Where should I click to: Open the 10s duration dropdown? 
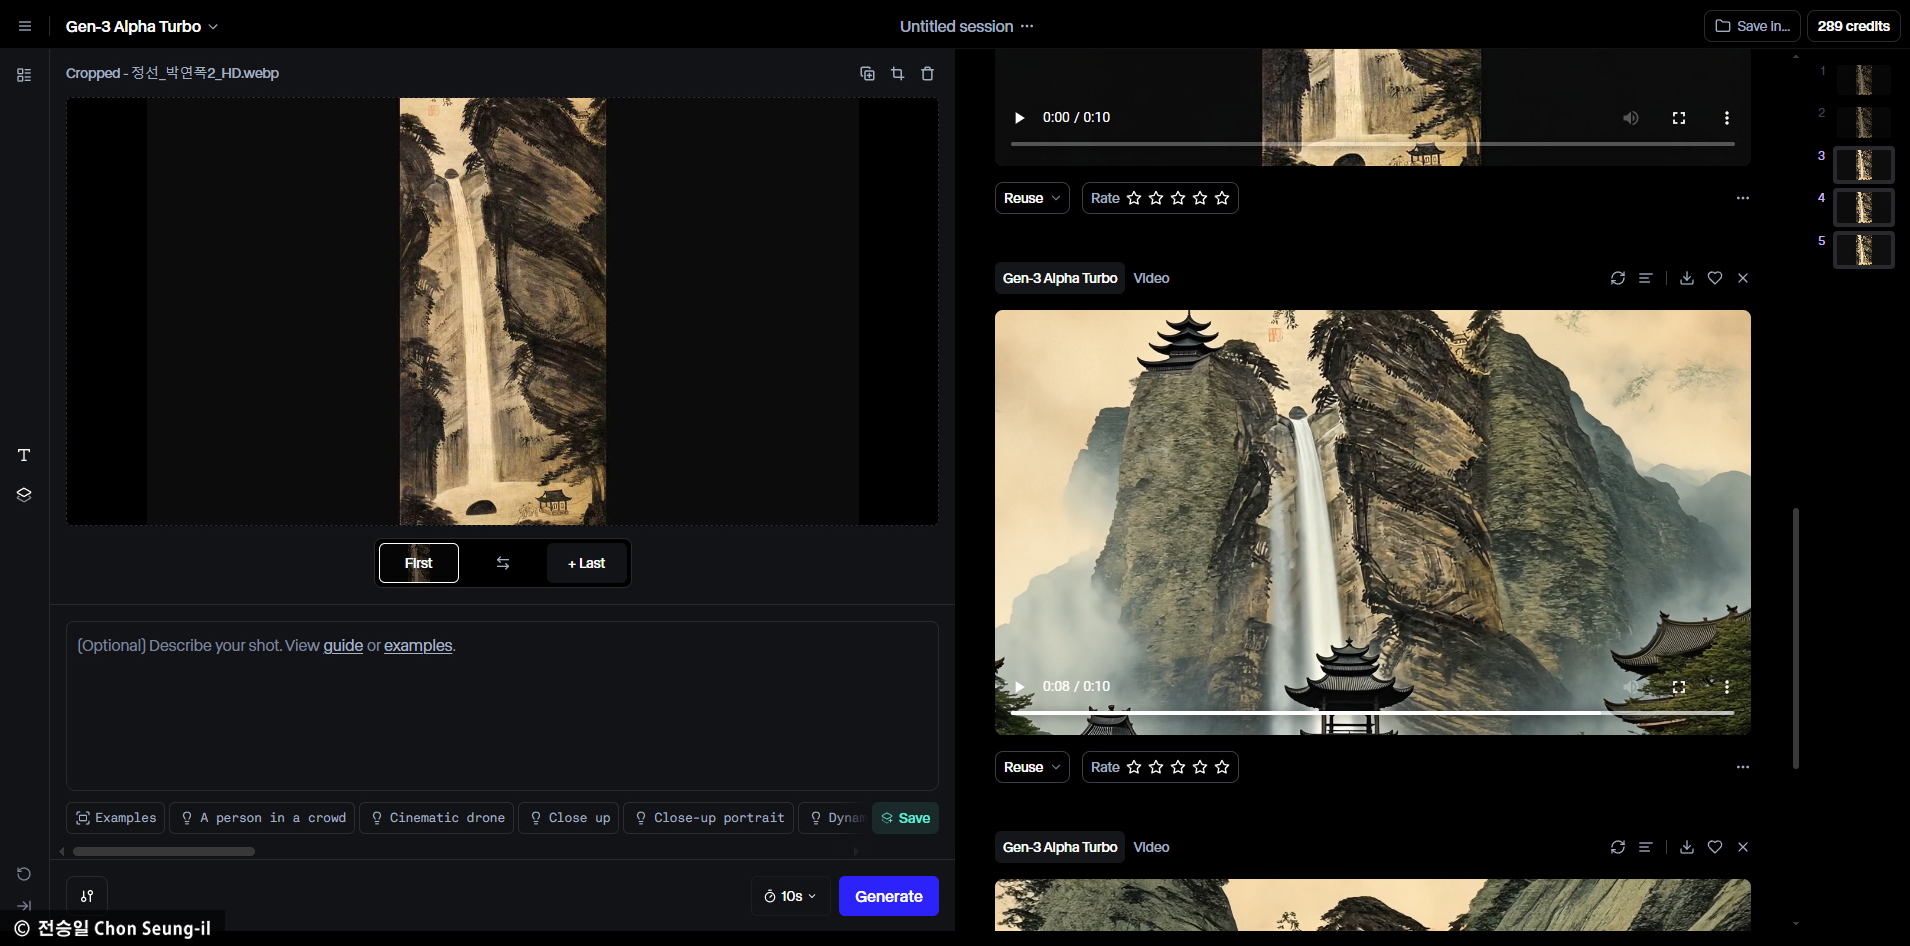tap(790, 896)
